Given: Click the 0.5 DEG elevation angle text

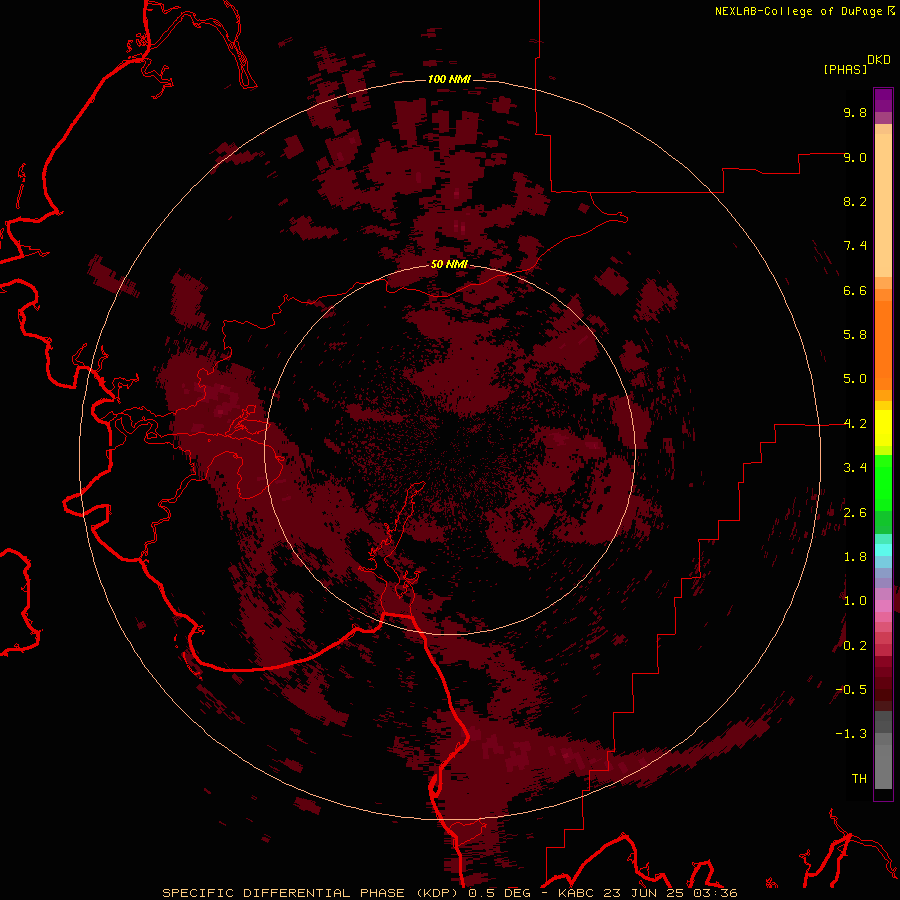Looking at the screenshot, I should [x=502, y=893].
